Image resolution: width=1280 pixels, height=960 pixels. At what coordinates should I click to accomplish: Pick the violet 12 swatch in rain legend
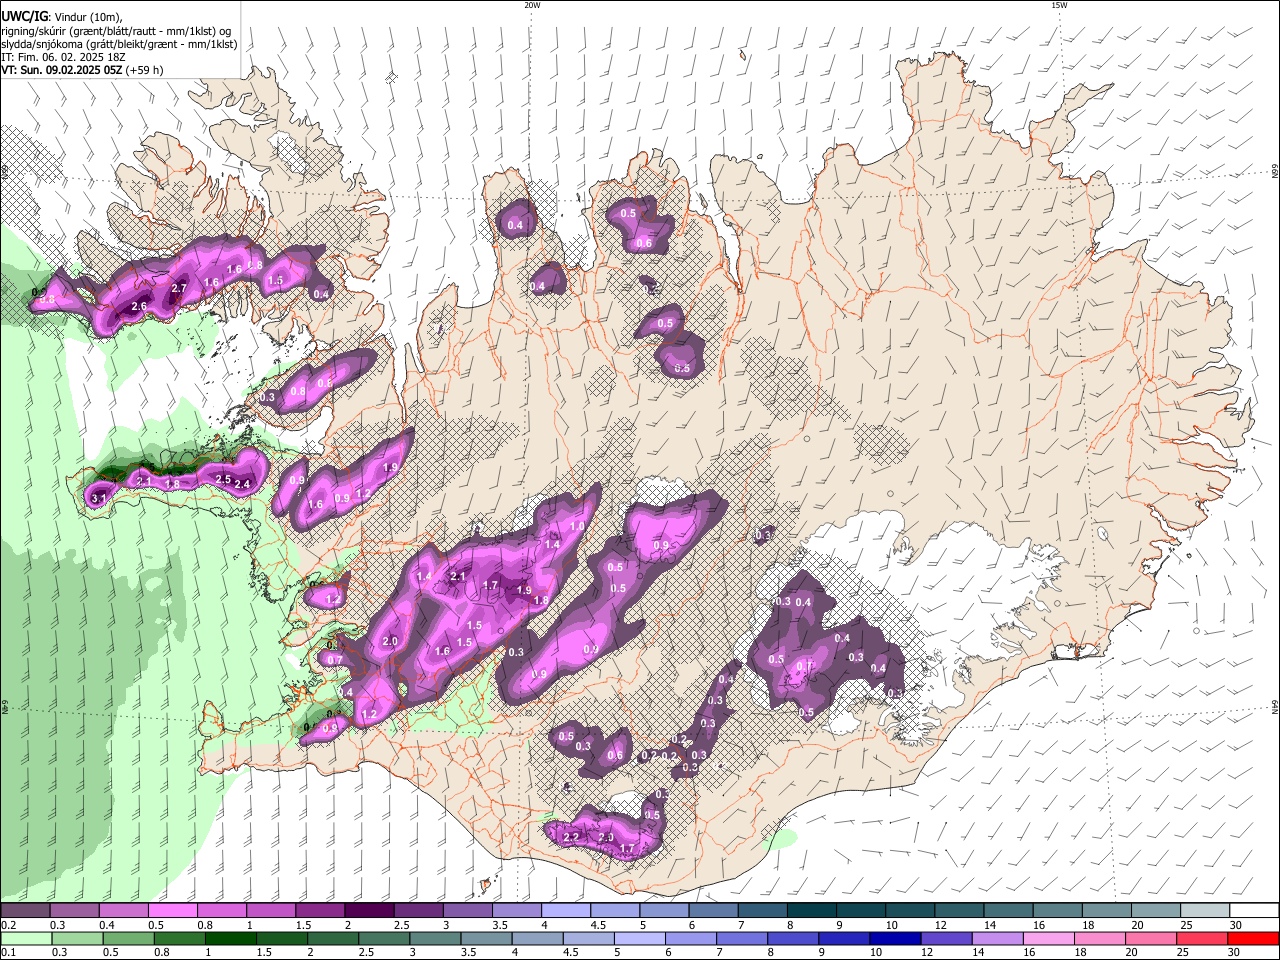pos(947,938)
